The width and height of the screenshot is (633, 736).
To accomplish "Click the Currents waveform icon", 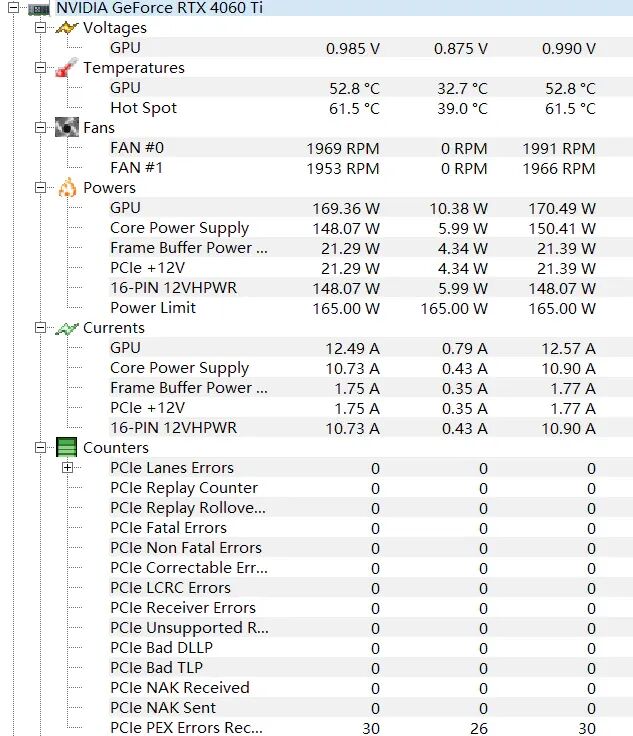I will click(66, 328).
